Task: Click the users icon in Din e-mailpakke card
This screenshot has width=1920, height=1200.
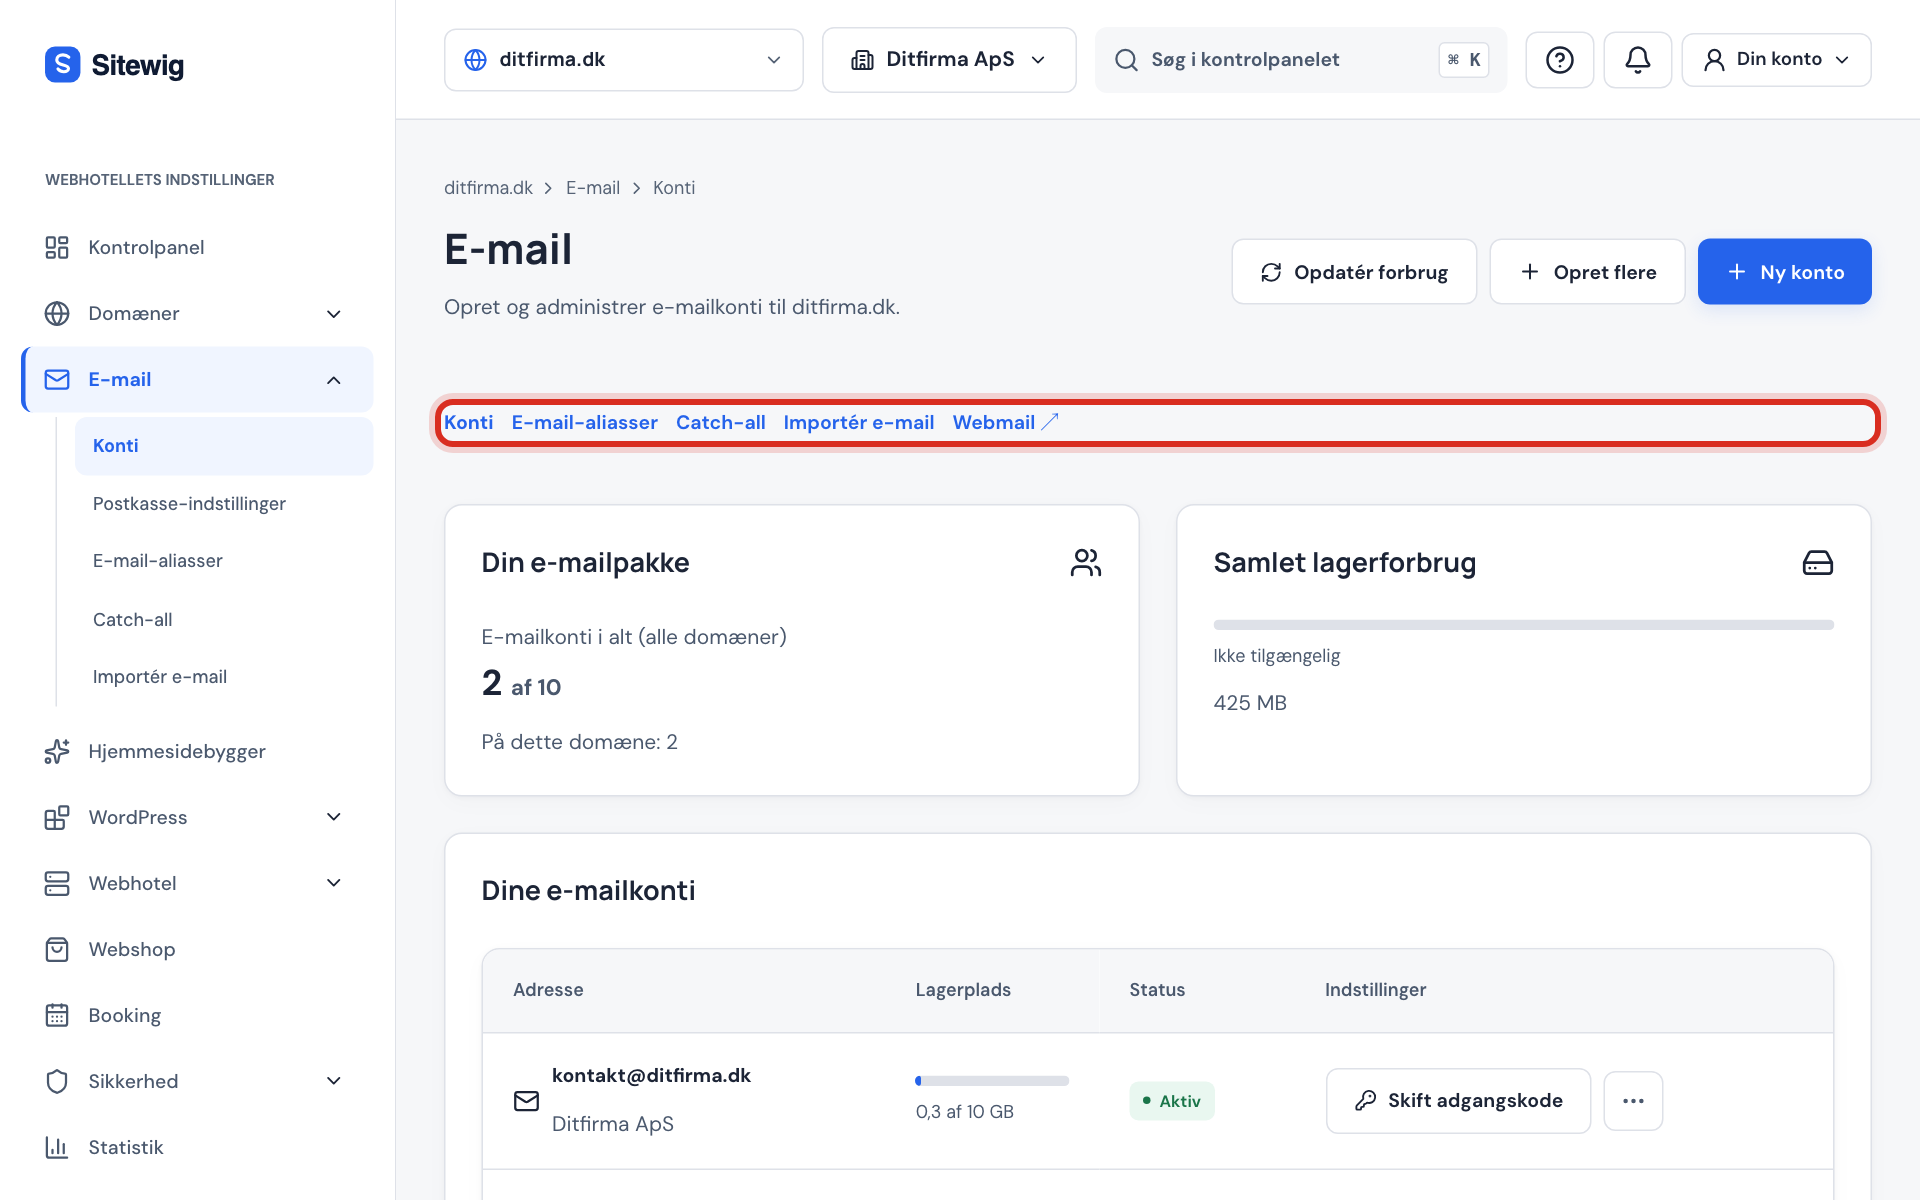Action: tap(1086, 562)
